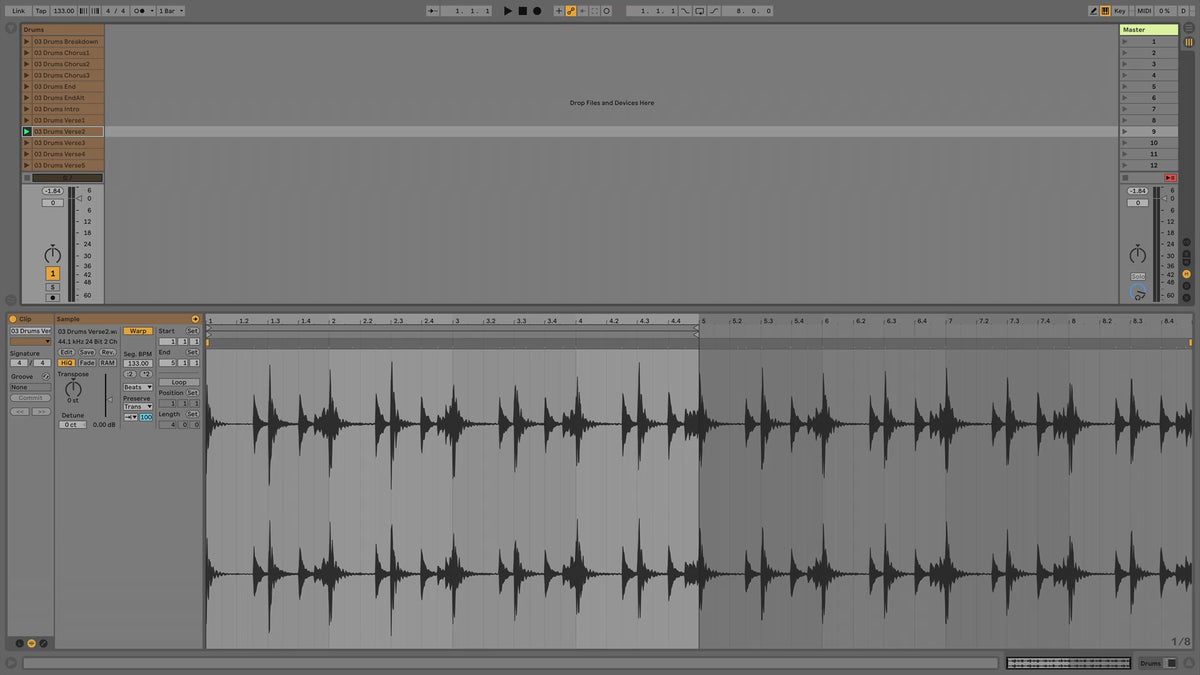The height and width of the screenshot is (675, 1200).
Task: Enable the clip Loop switch
Action: [179, 382]
